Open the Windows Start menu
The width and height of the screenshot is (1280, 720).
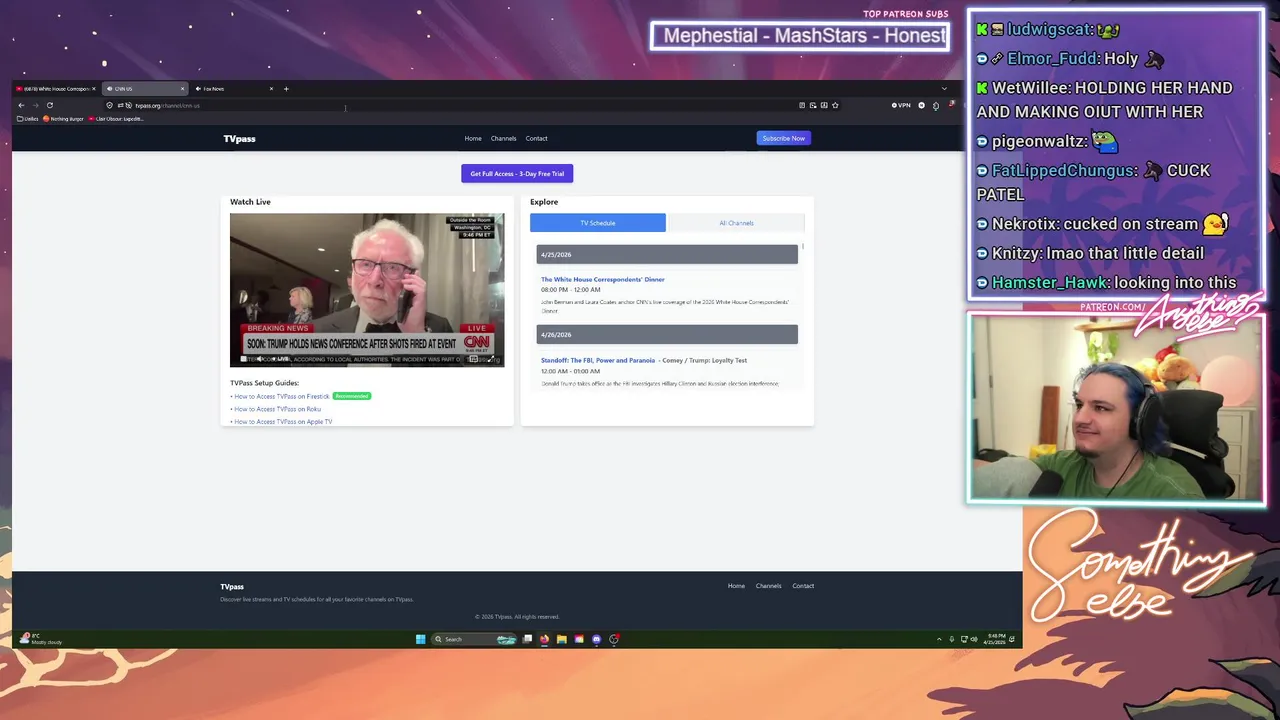(x=420, y=639)
